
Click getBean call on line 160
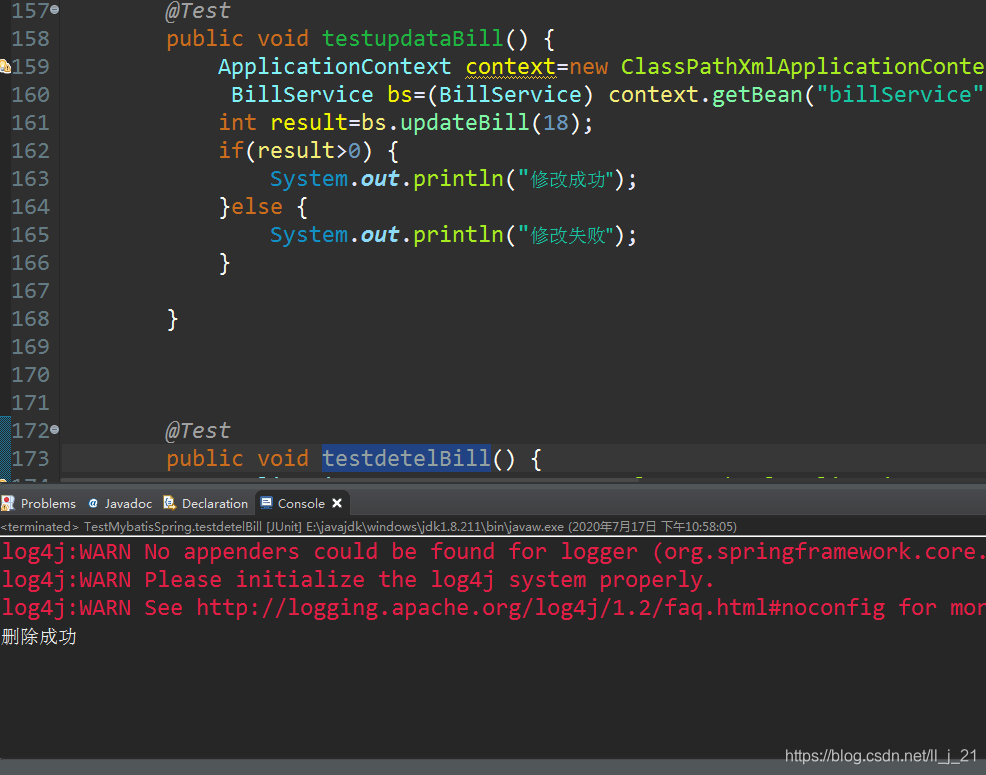point(757,95)
